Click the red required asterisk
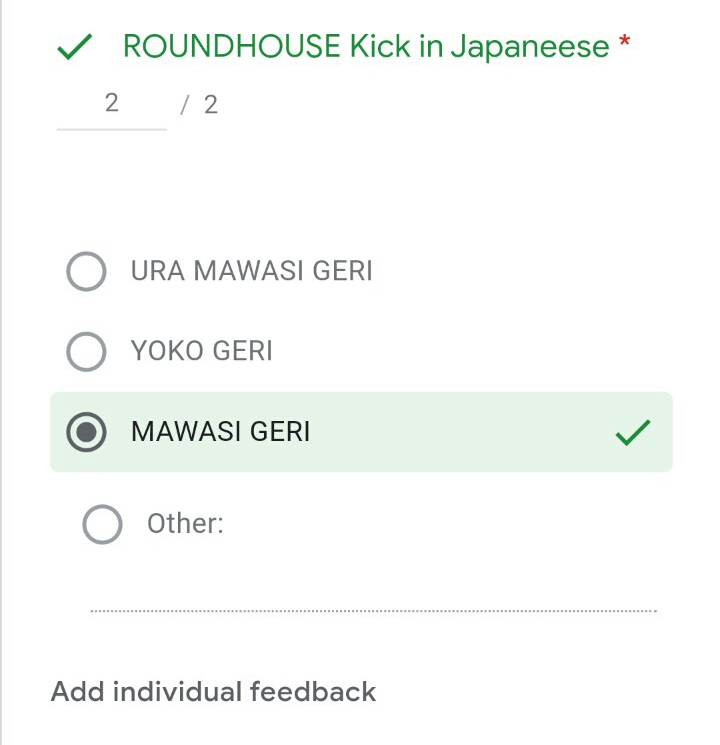Screen dimensions: 720x745 [x=625, y=43]
